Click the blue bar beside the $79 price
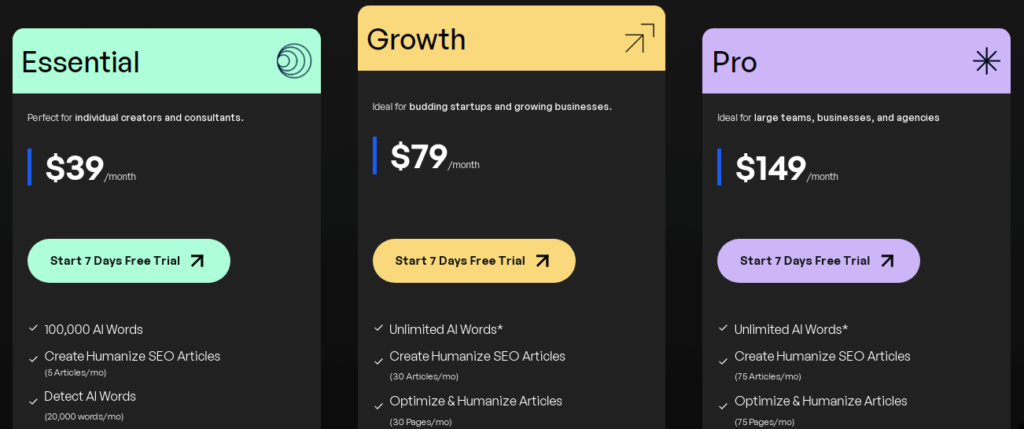 (x=375, y=156)
